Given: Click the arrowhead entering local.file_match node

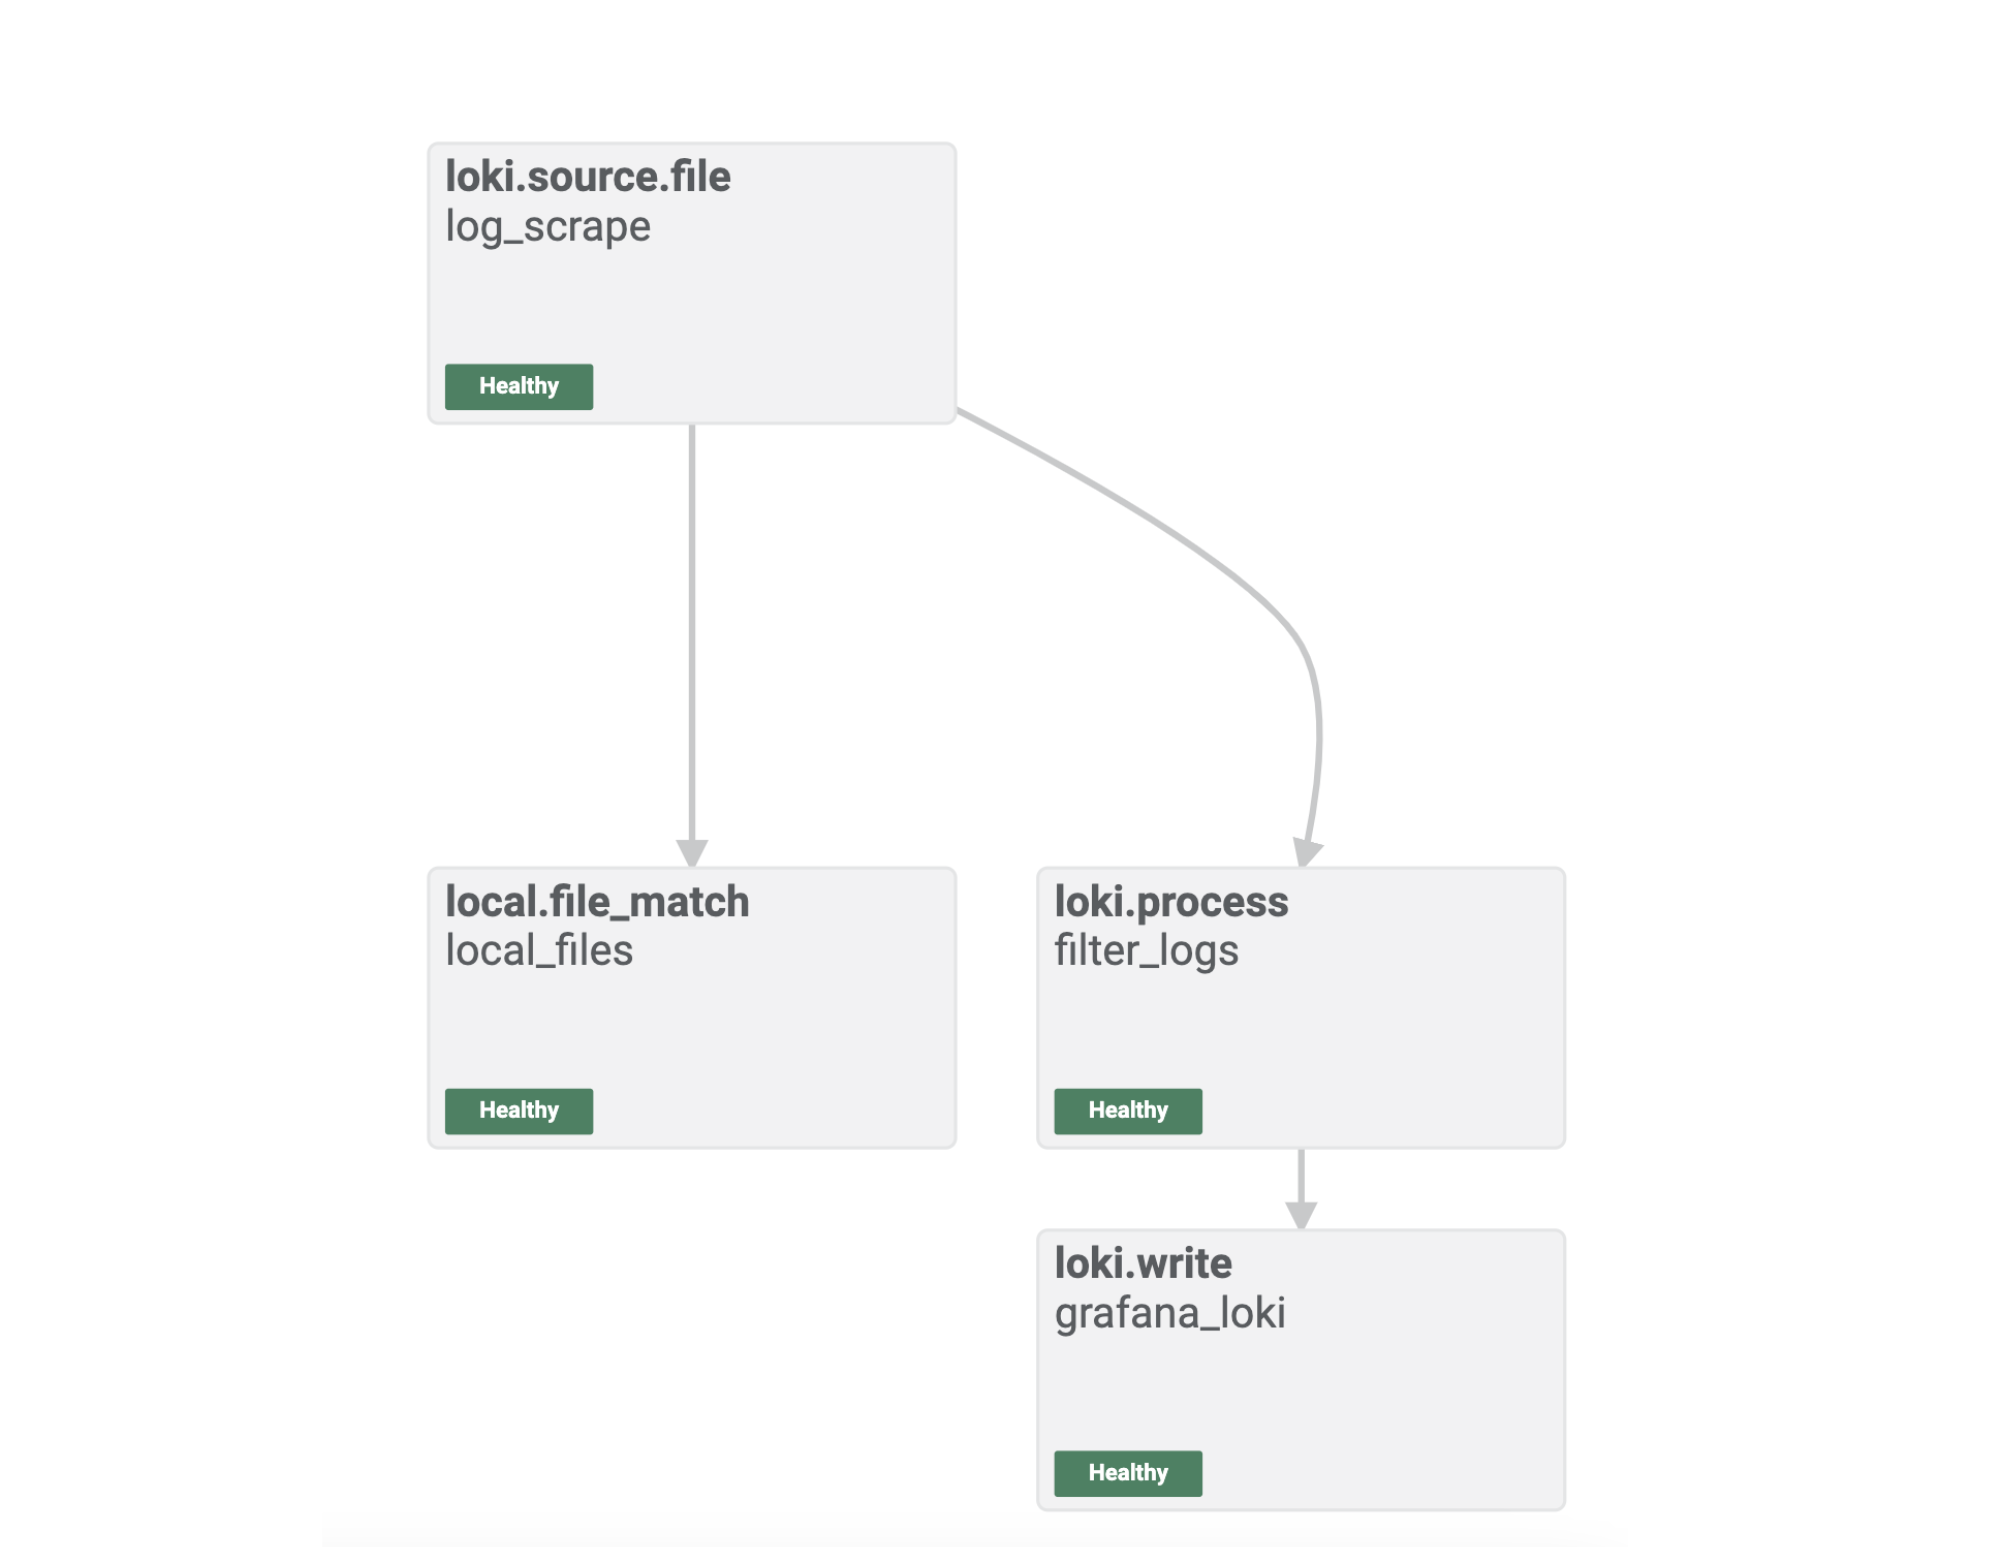Looking at the screenshot, I should click(x=692, y=853).
